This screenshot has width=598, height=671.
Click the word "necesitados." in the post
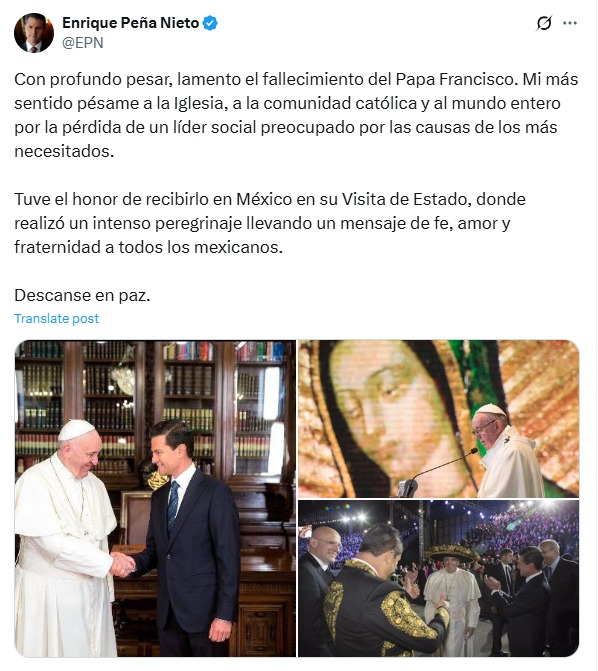64,151
